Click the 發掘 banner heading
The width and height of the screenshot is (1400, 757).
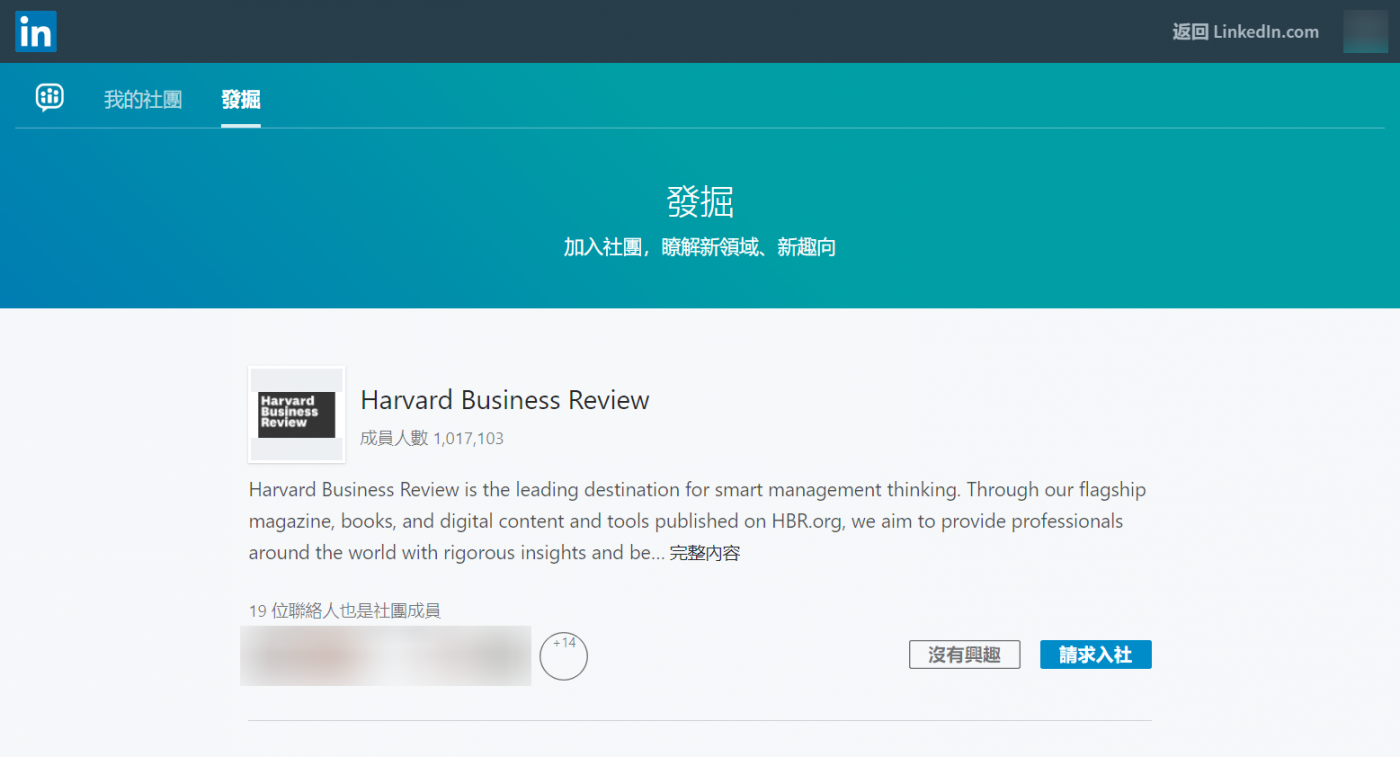pyautogui.click(x=700, y=202)
